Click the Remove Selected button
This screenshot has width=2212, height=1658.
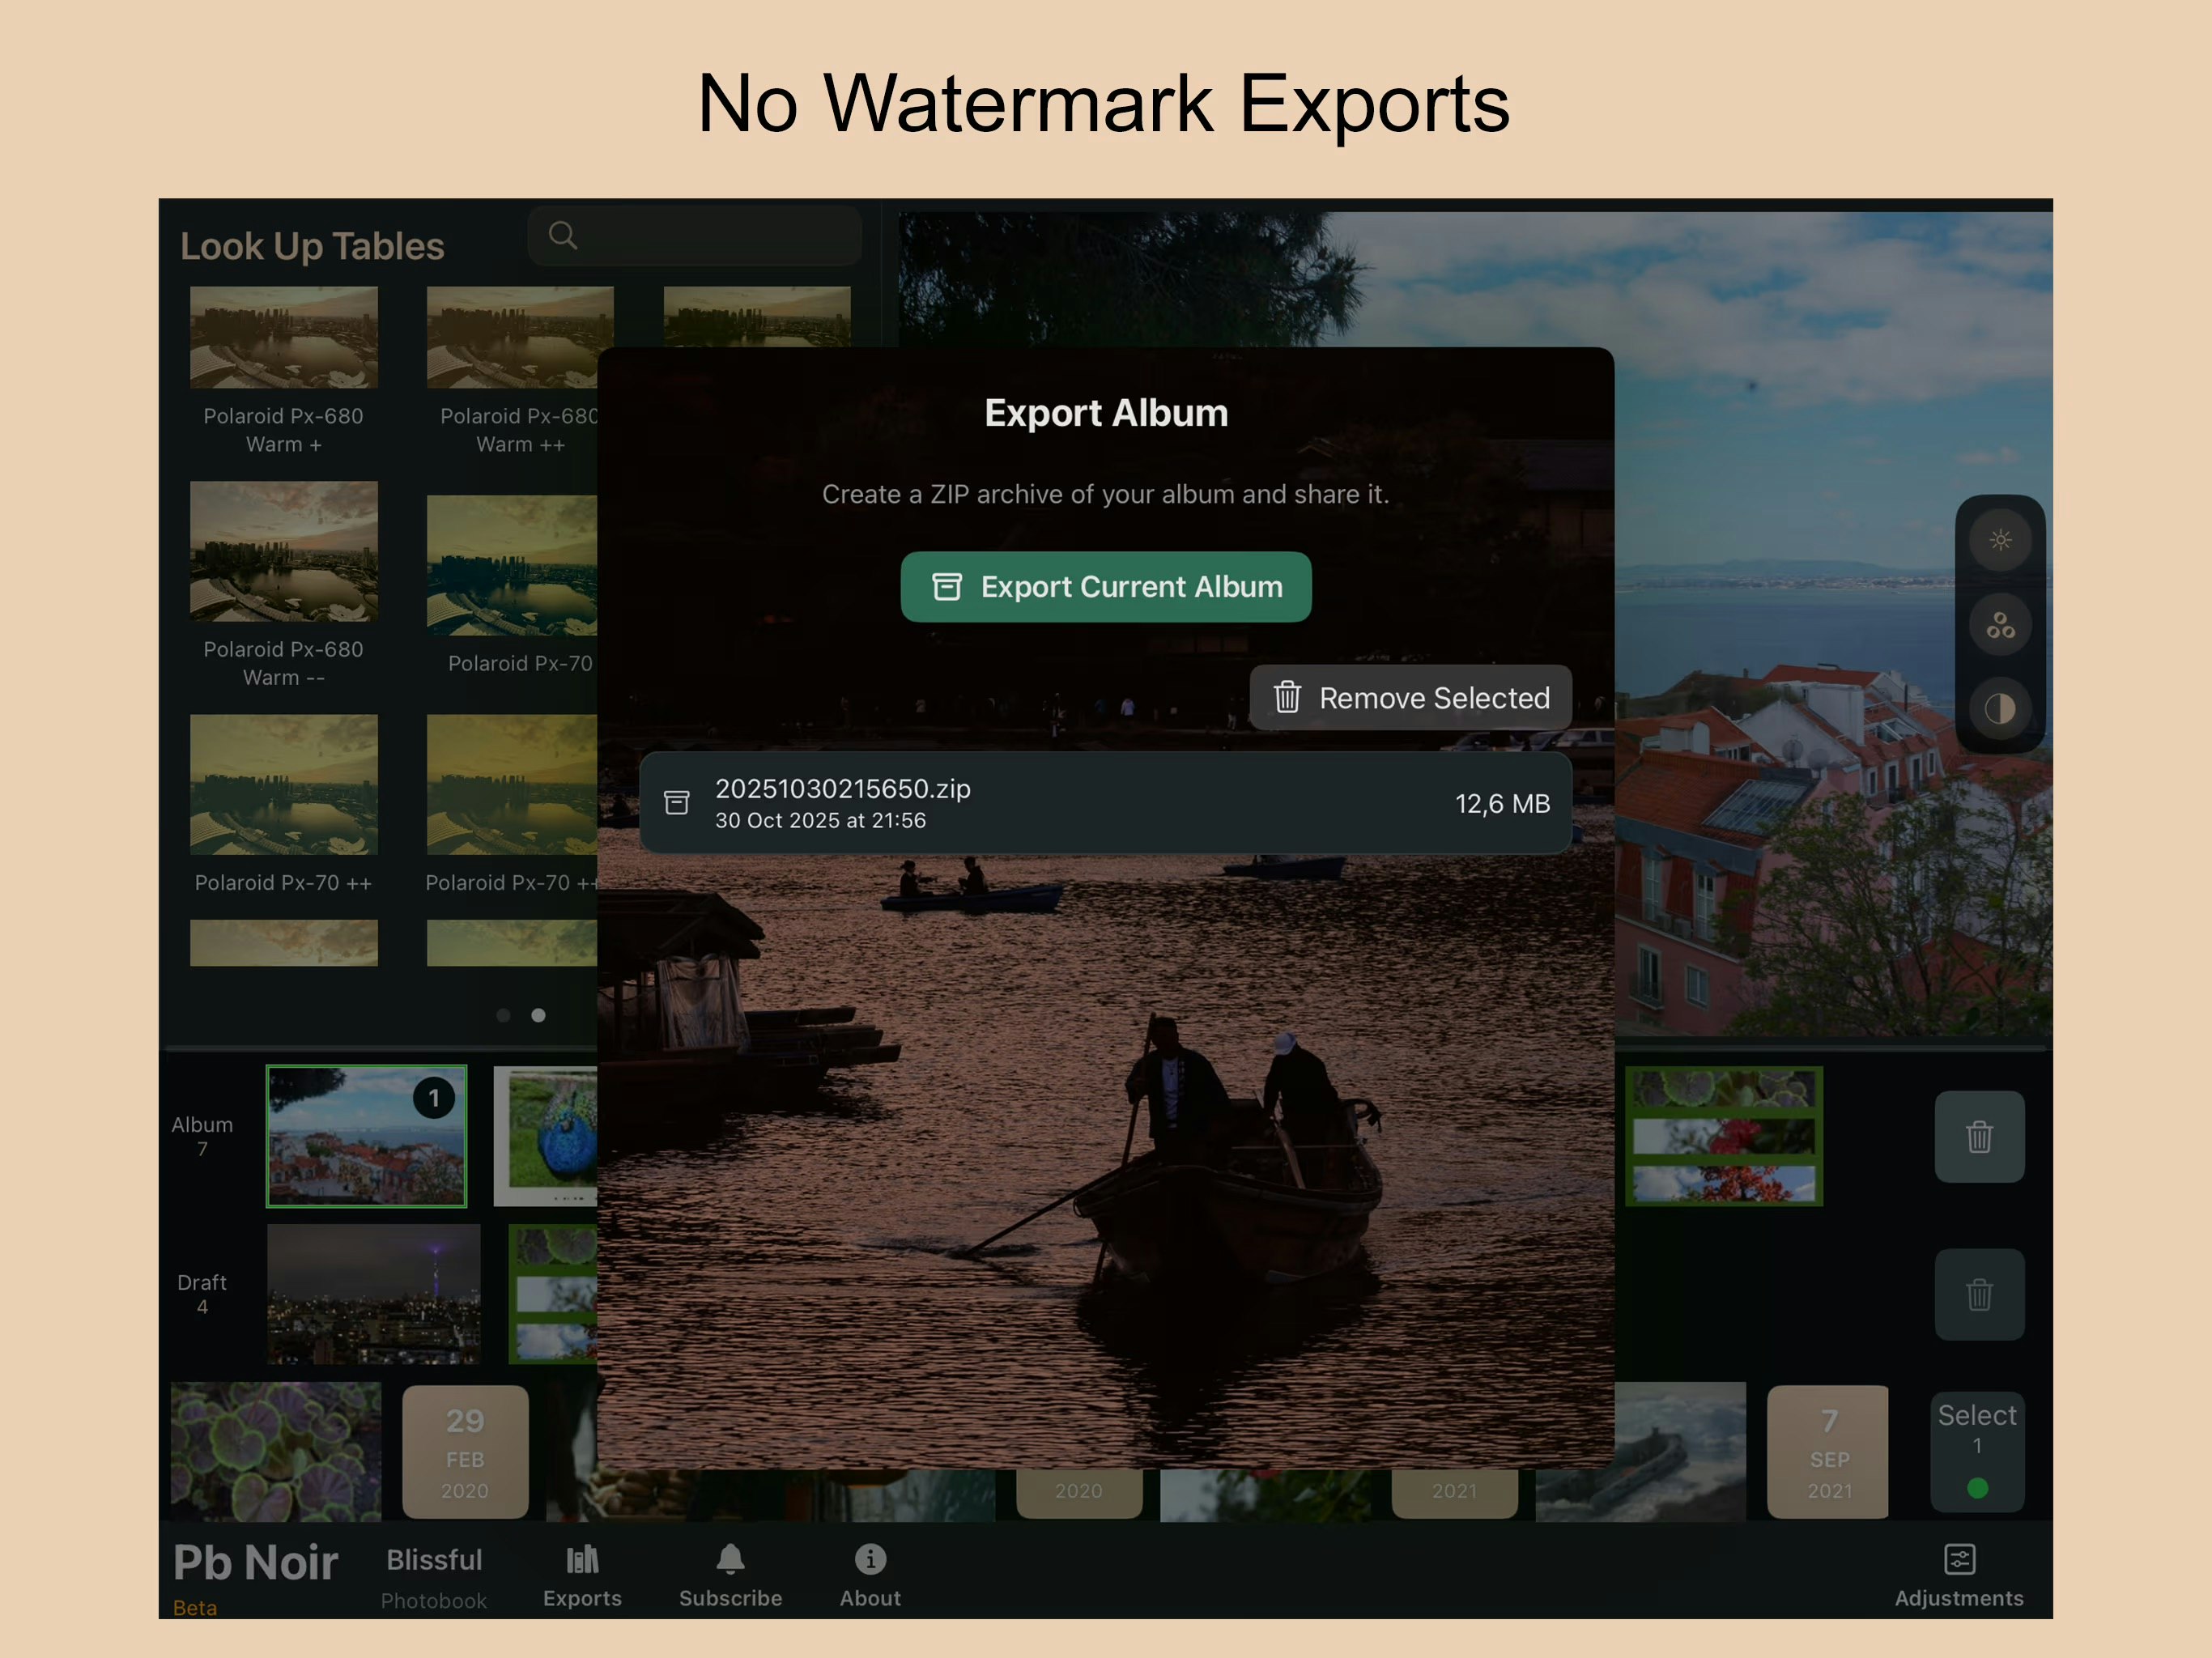[1409, 698]
